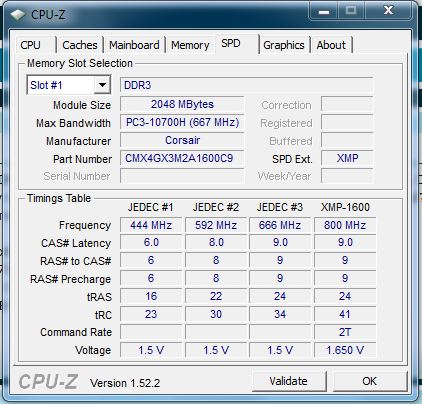The image size is (422, 404).
Task: Close the CPU-Z window
Action: 388,12
